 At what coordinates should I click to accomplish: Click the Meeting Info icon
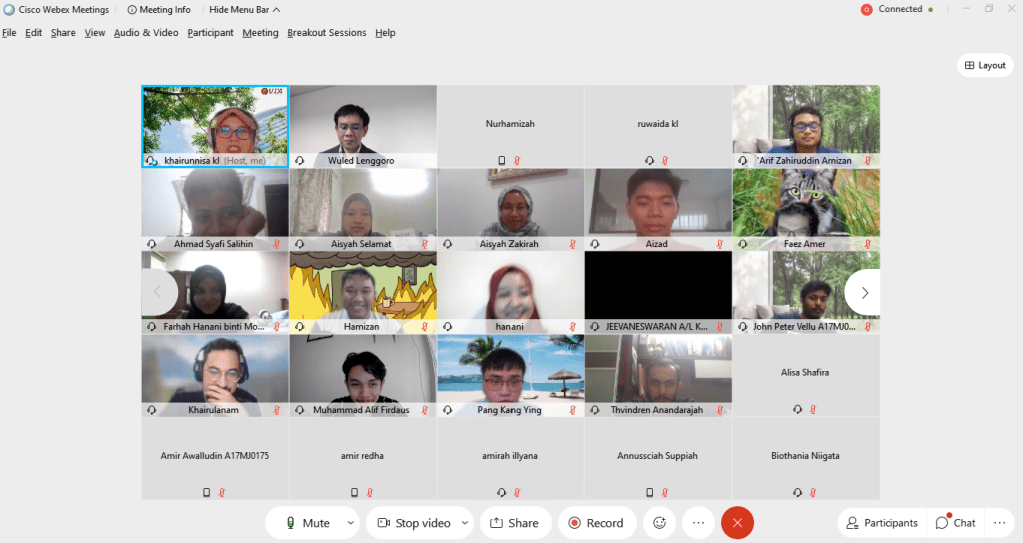132,10
